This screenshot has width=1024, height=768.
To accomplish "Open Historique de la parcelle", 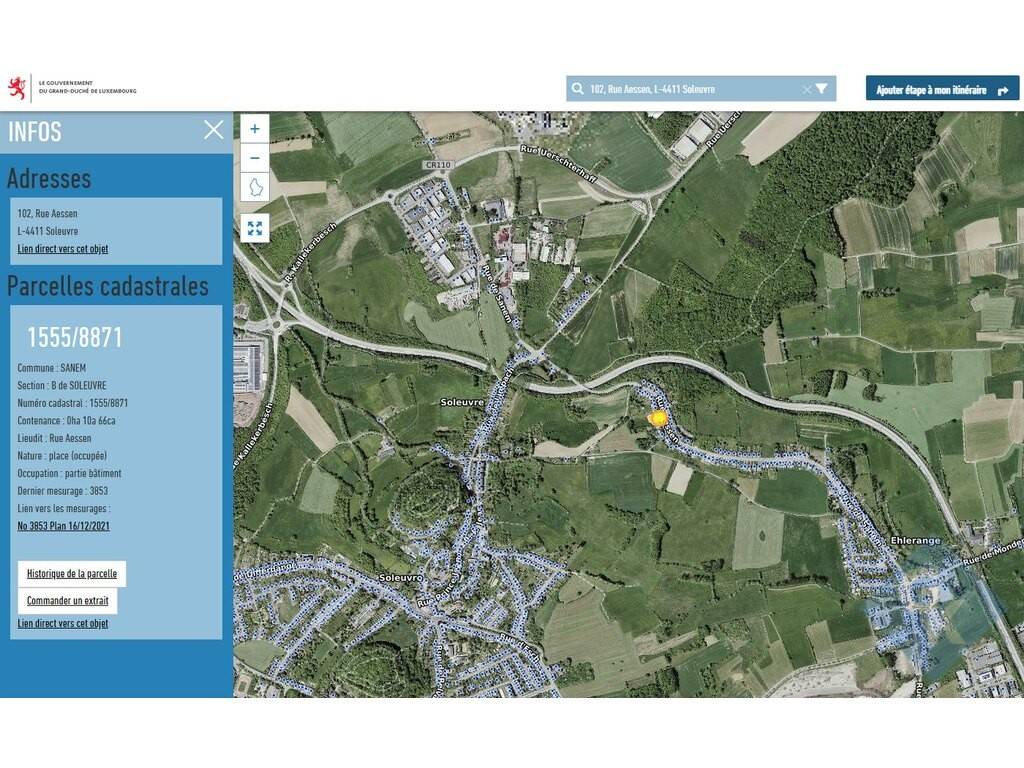I will point(72,574).
